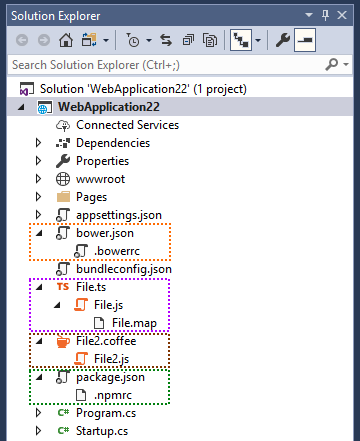Viewport: 360px width, 441px height.
Task: Click the search magnifier icon
Action: tap(332, 64)
